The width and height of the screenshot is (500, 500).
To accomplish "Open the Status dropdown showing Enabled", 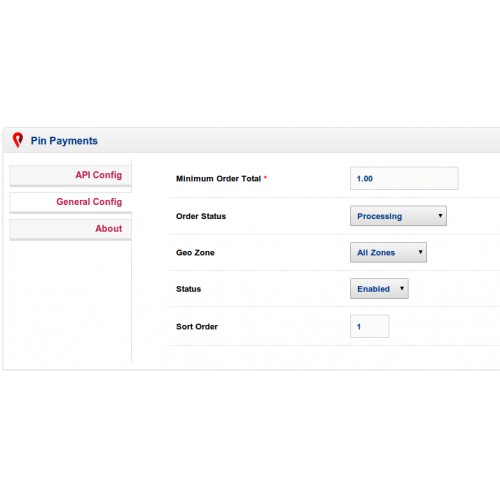I will click(x=379, y=289).
